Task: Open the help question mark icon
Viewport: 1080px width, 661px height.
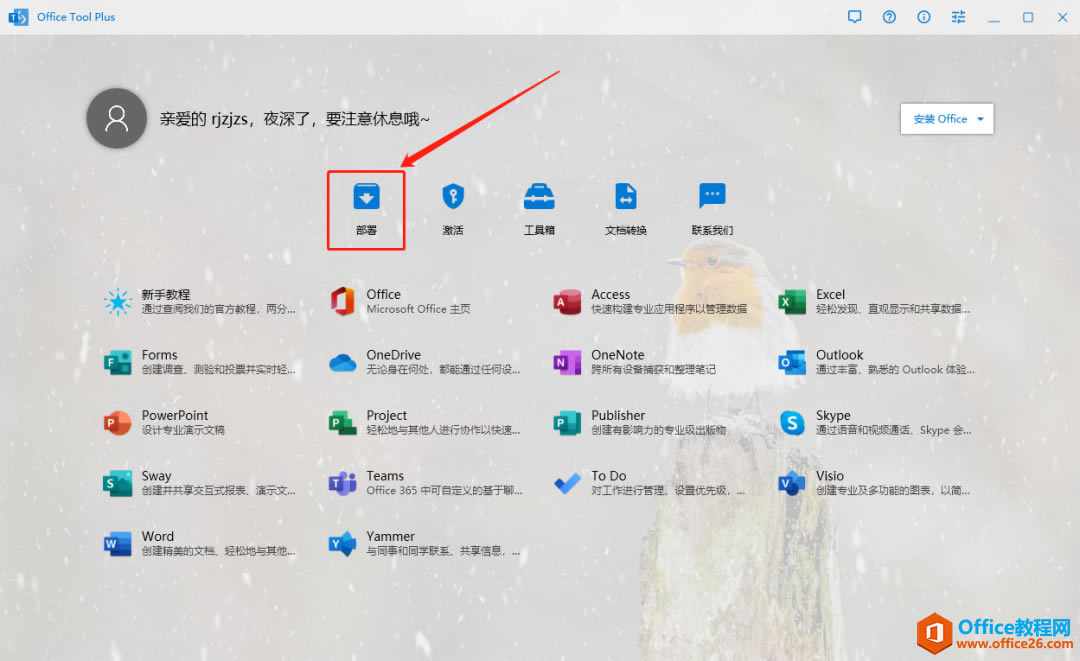Action: pos(889,17)
